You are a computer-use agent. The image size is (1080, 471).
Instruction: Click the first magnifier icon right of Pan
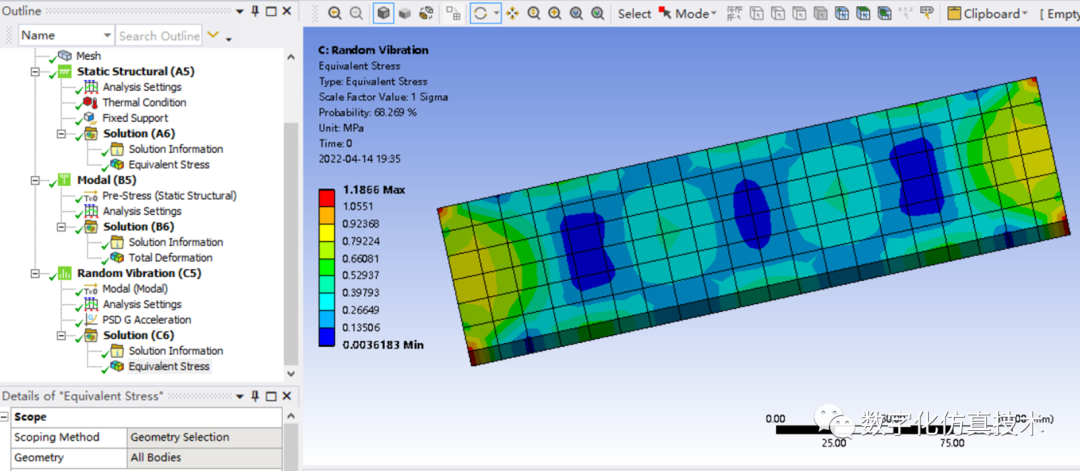point(534,13)
